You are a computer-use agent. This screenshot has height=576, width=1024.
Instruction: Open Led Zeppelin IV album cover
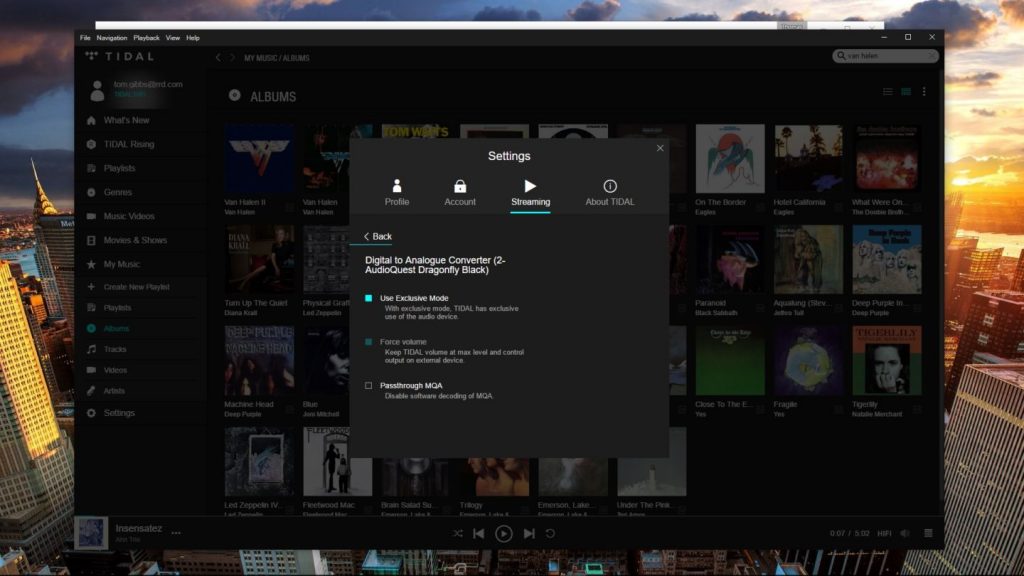point(259,462)
